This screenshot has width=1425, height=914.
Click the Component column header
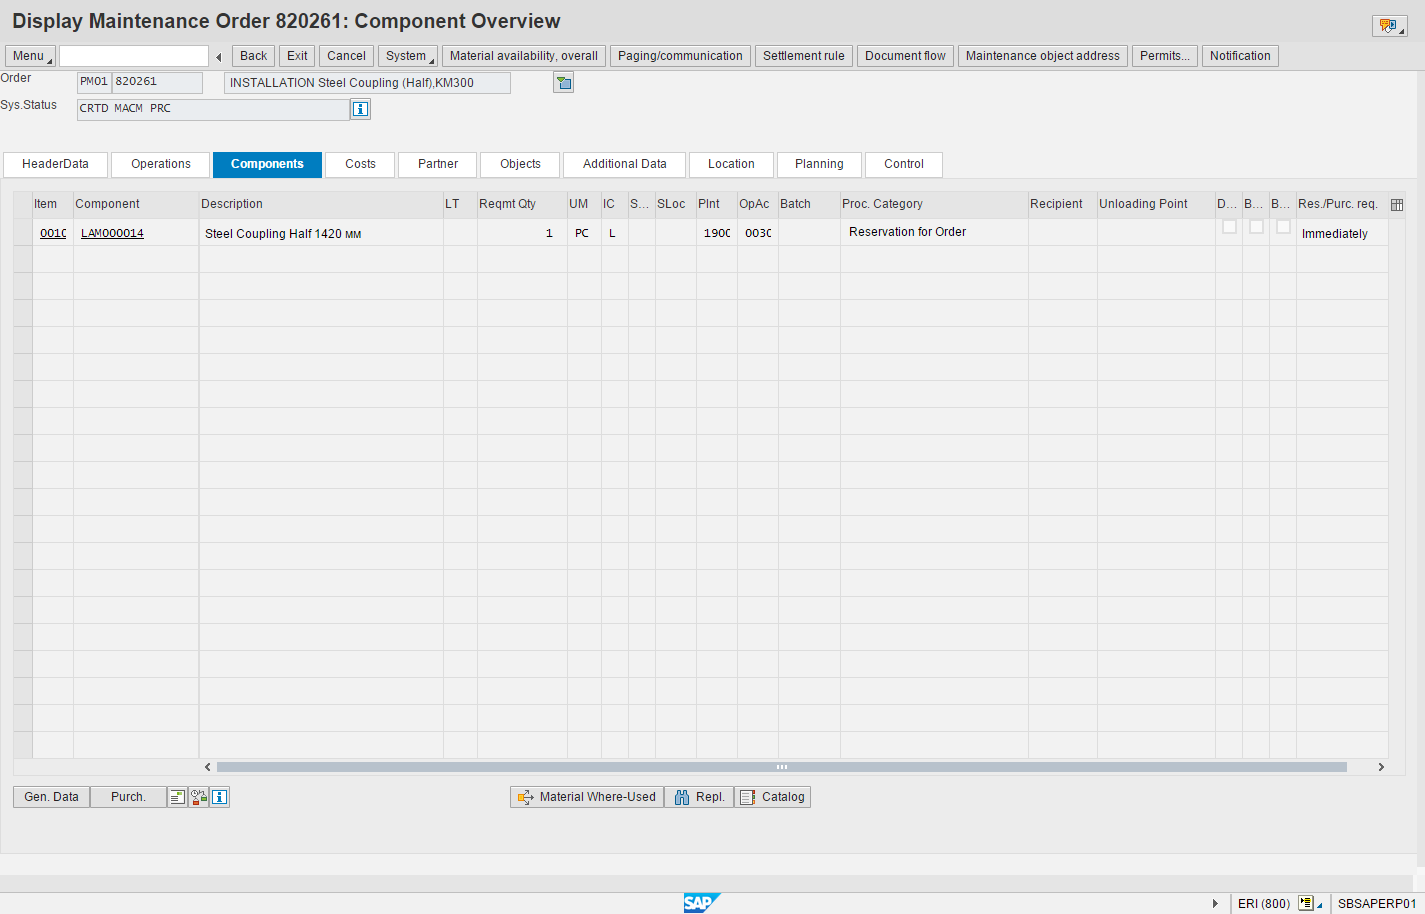point(136,204)
